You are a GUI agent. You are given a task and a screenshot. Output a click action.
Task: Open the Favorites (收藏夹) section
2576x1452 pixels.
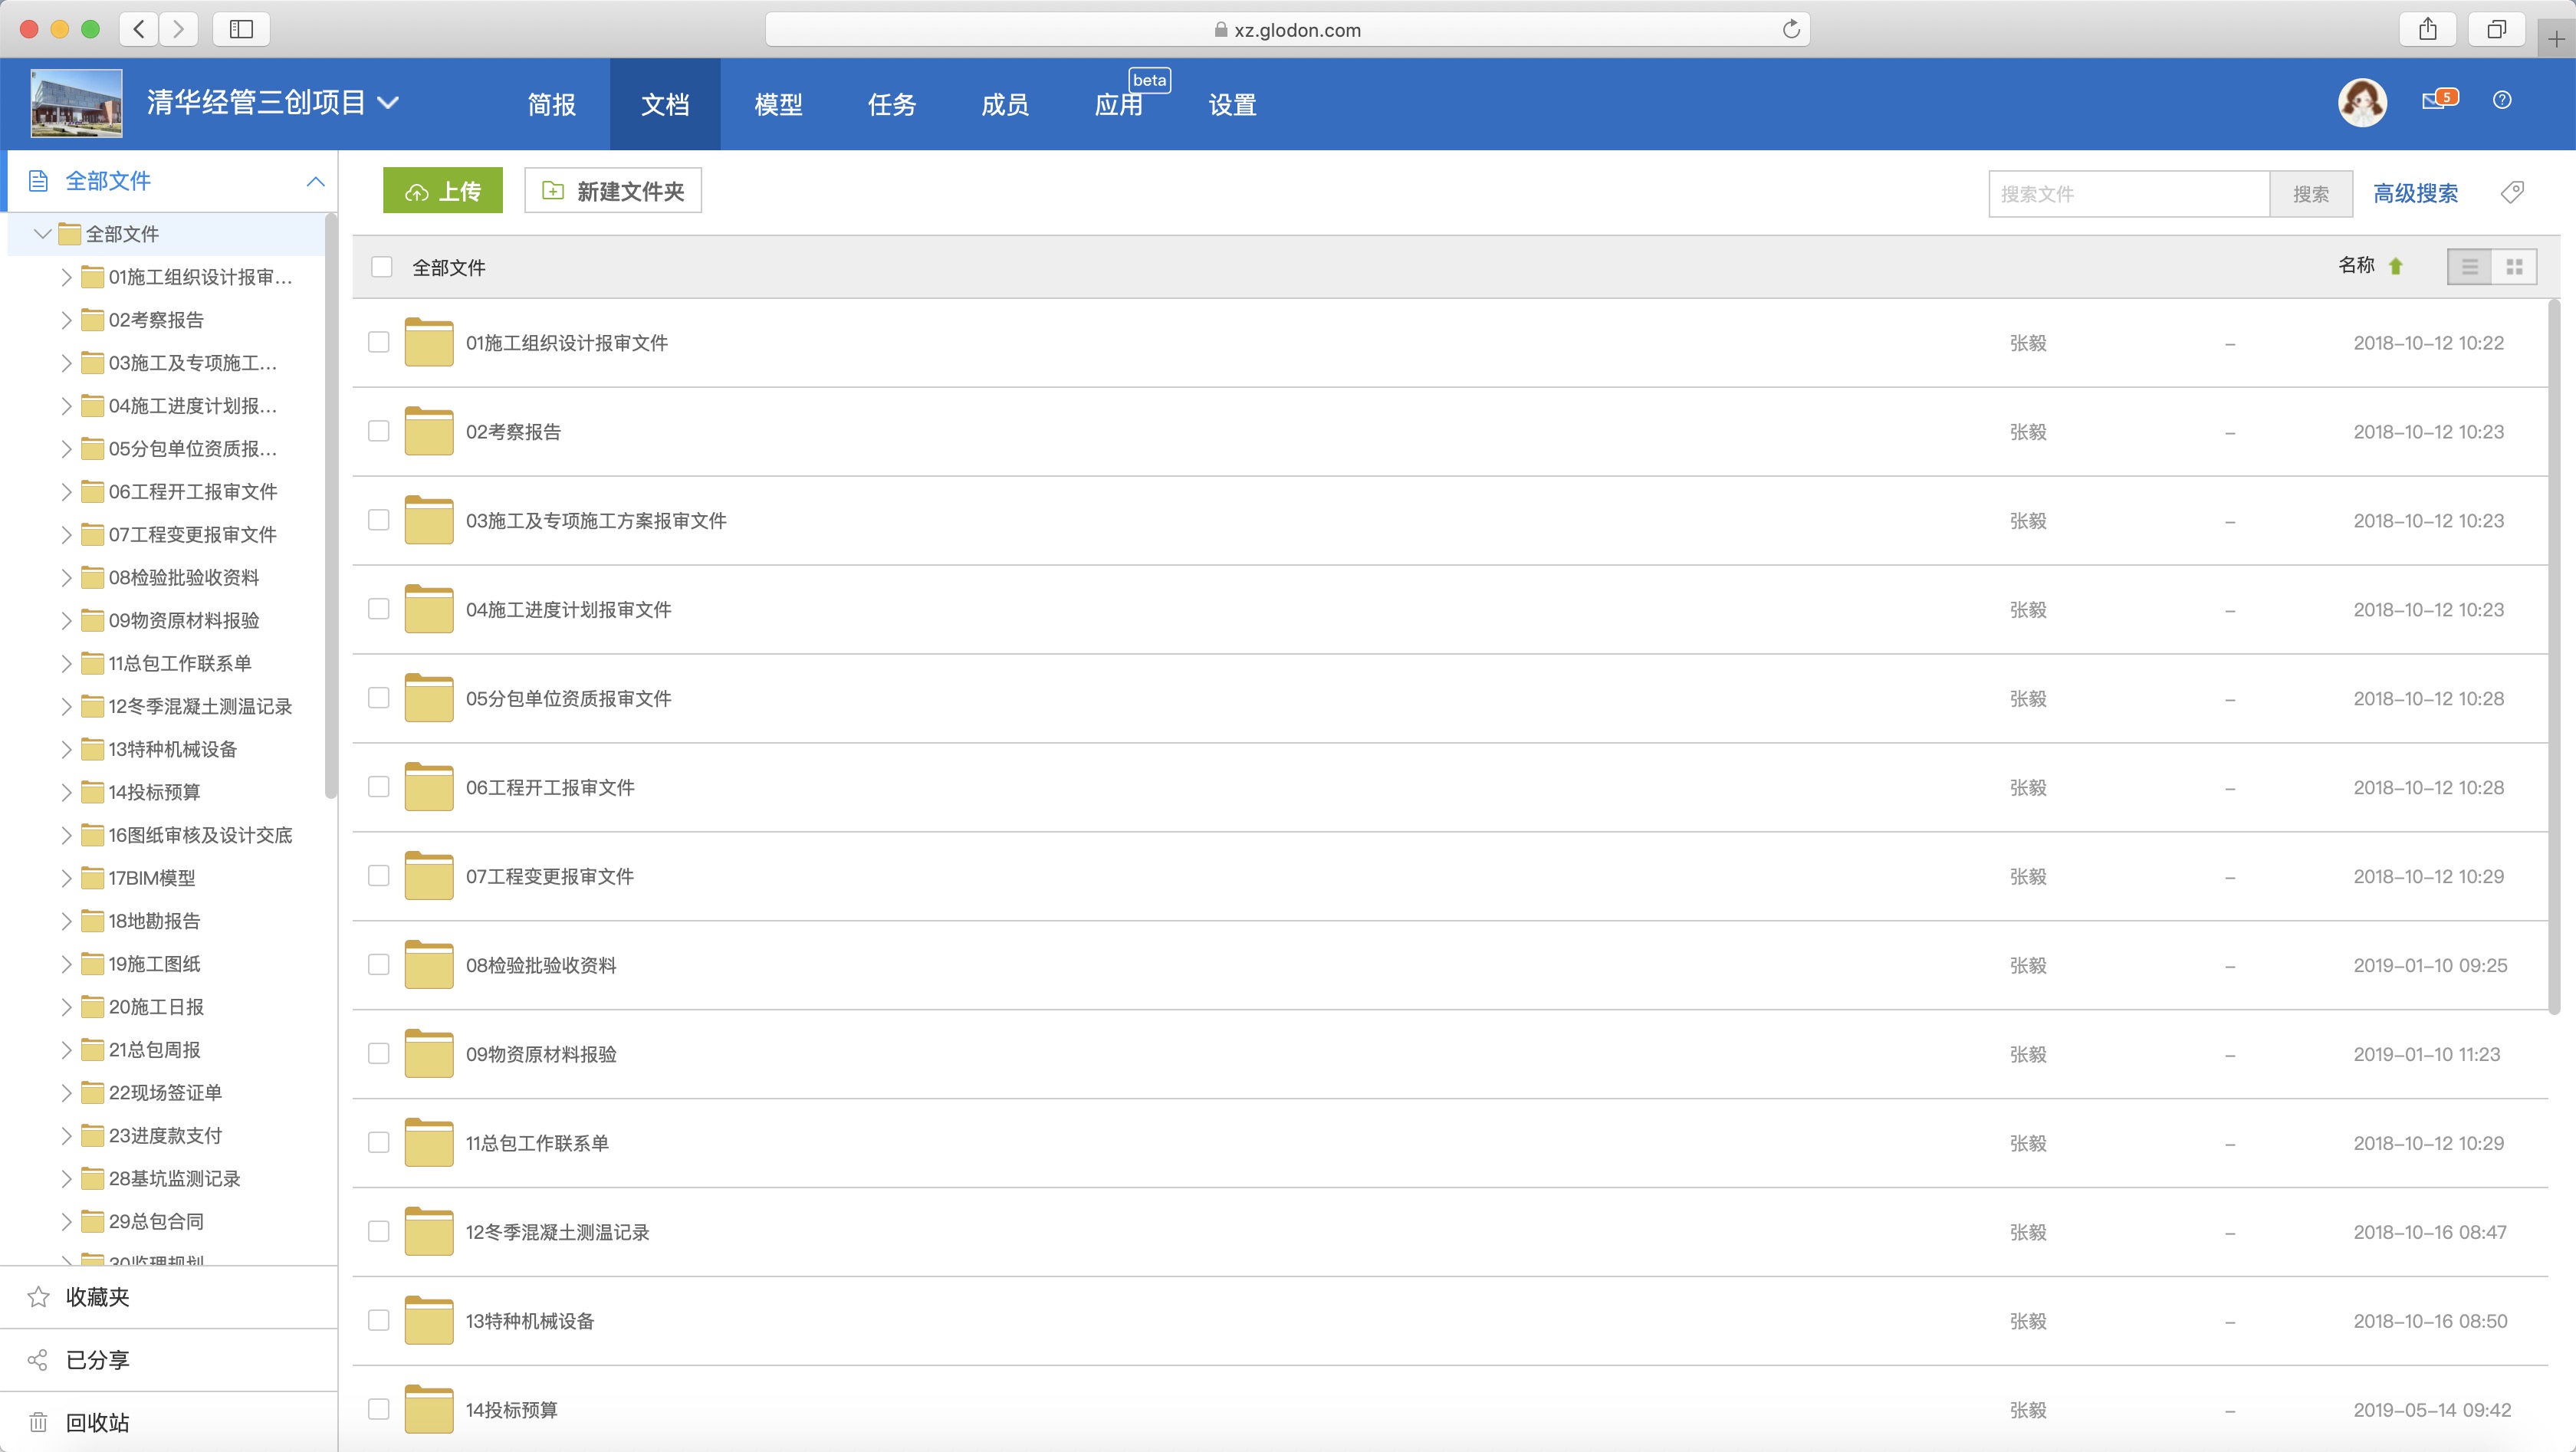coord(97,1297)
